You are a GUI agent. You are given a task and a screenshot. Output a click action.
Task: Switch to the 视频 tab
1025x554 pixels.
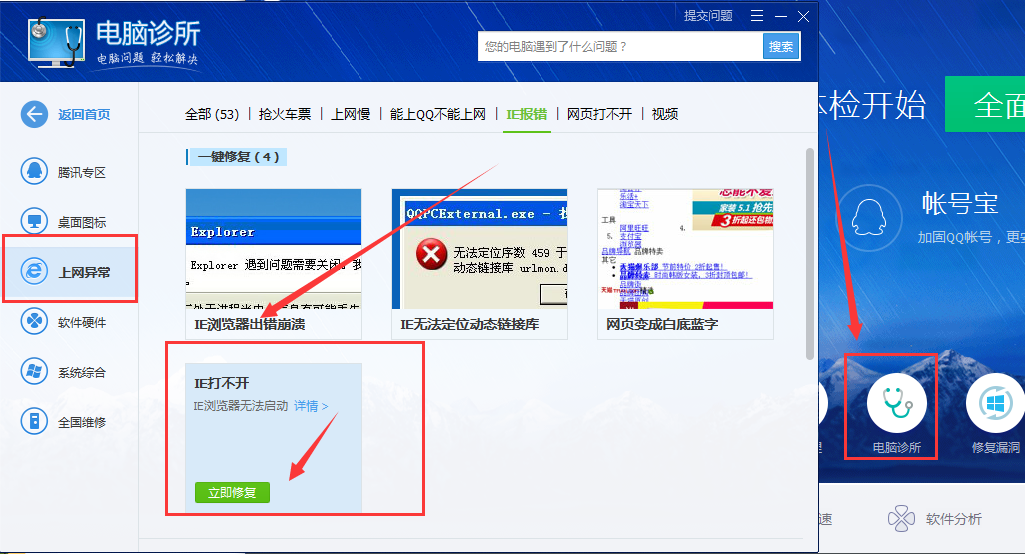point(665,114)
